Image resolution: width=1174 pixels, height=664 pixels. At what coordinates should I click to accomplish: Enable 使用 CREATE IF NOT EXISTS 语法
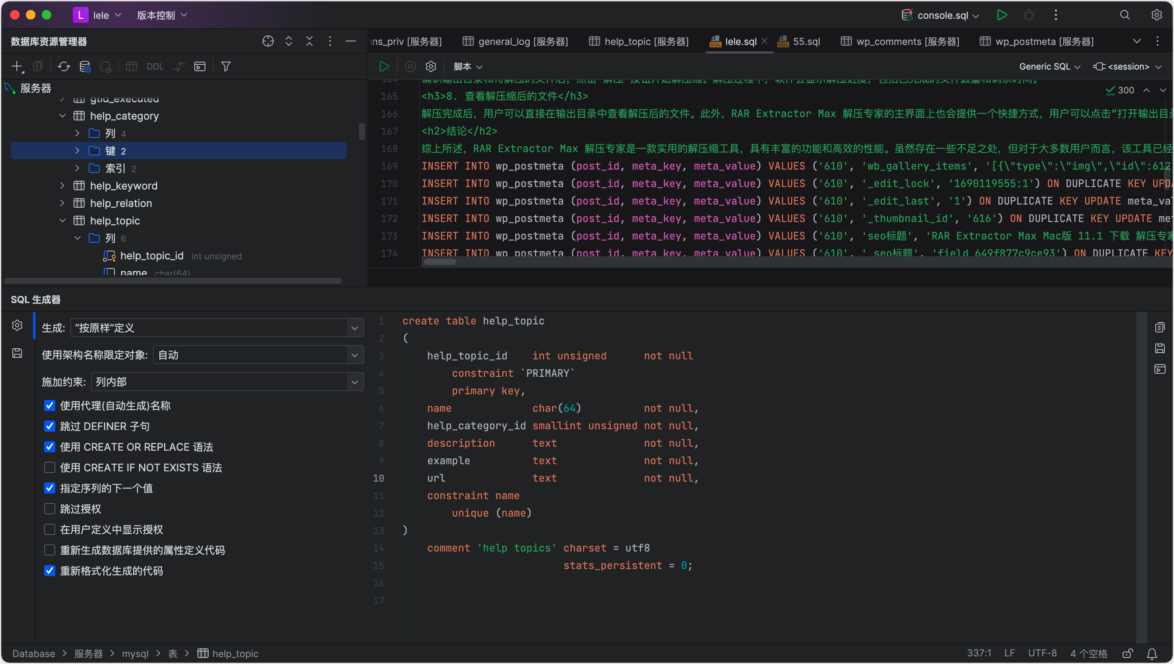coord(49,468)
